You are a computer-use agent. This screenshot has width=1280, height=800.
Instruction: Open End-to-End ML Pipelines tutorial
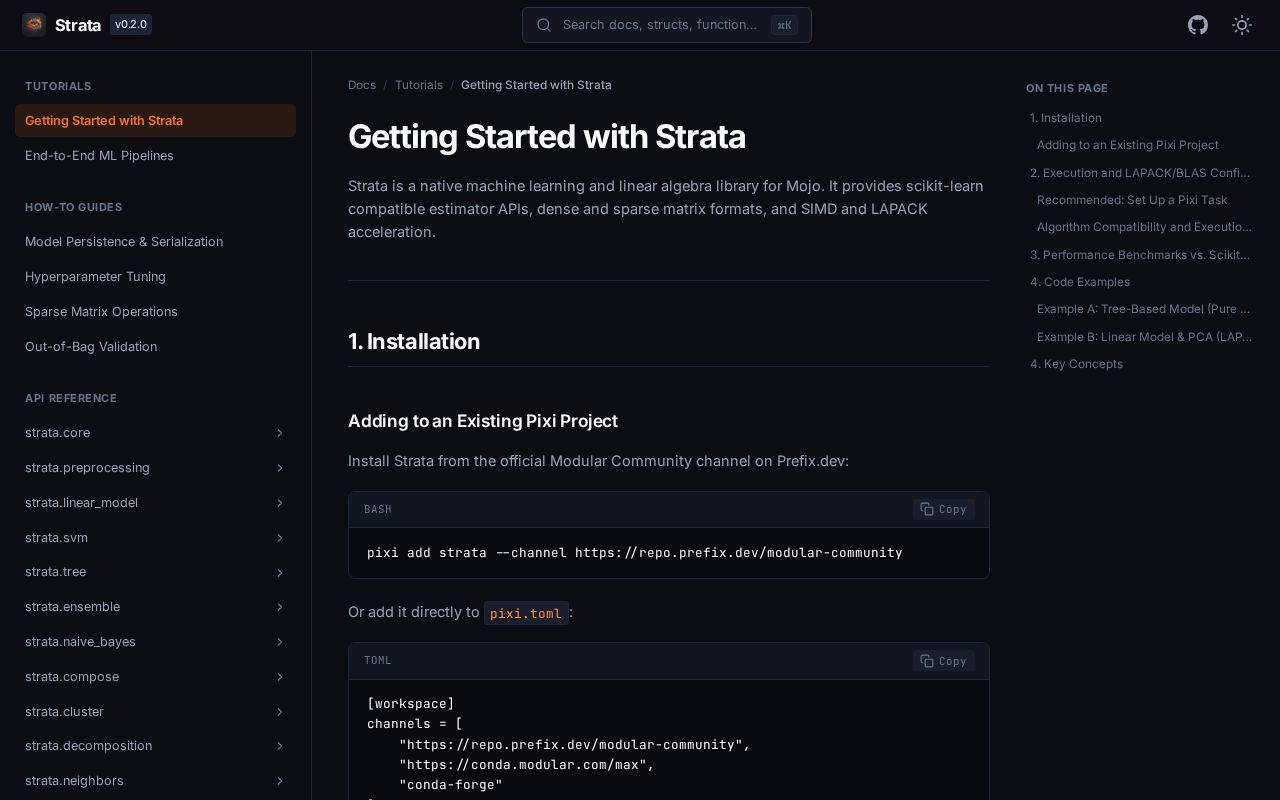155,155
